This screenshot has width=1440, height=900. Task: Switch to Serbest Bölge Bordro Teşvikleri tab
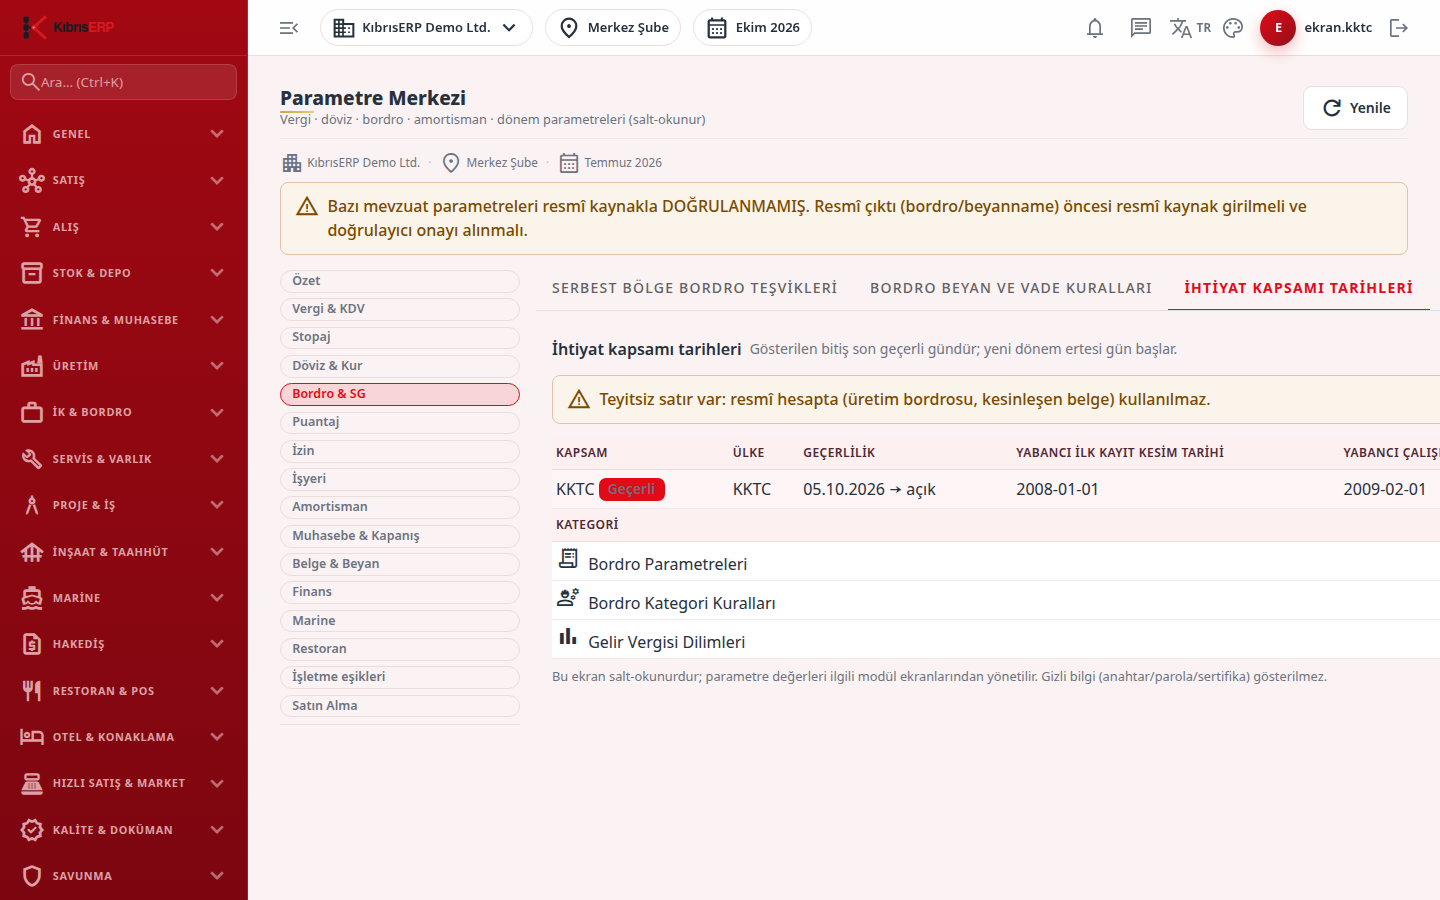point(695,288)
